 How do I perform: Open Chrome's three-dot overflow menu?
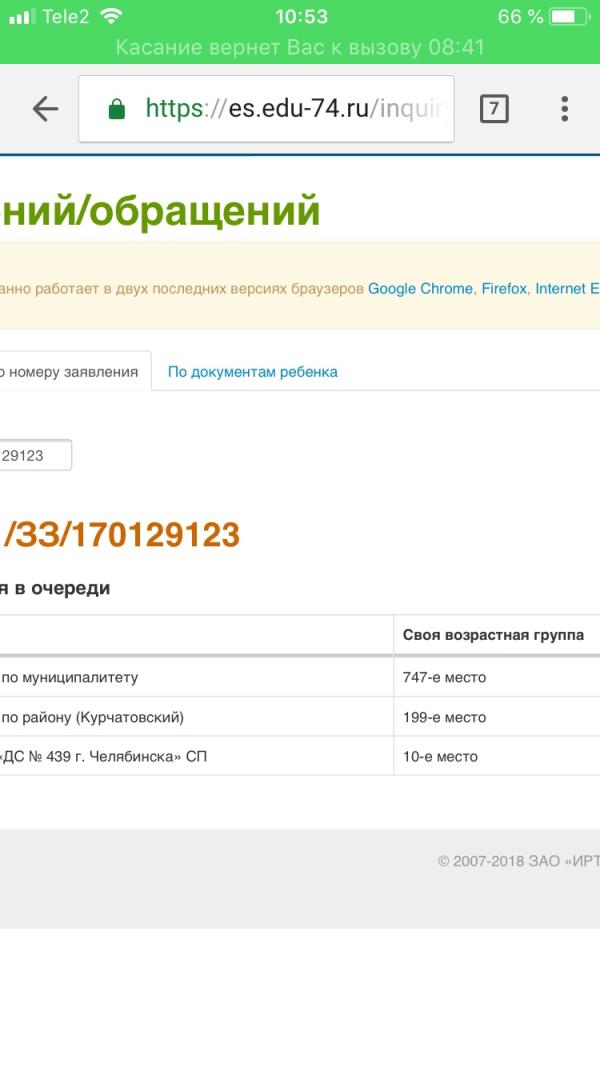(565, 109)
